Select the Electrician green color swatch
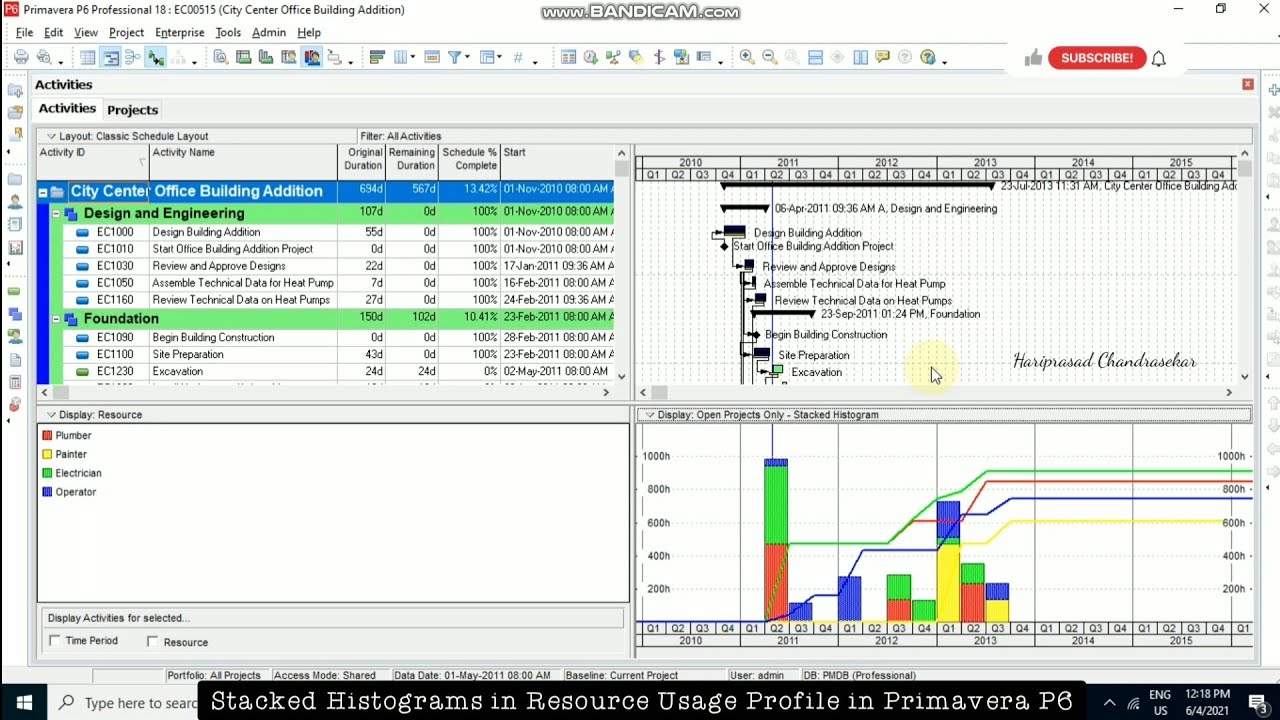Viewport: 1280px width, 720px height. (47, 474)
